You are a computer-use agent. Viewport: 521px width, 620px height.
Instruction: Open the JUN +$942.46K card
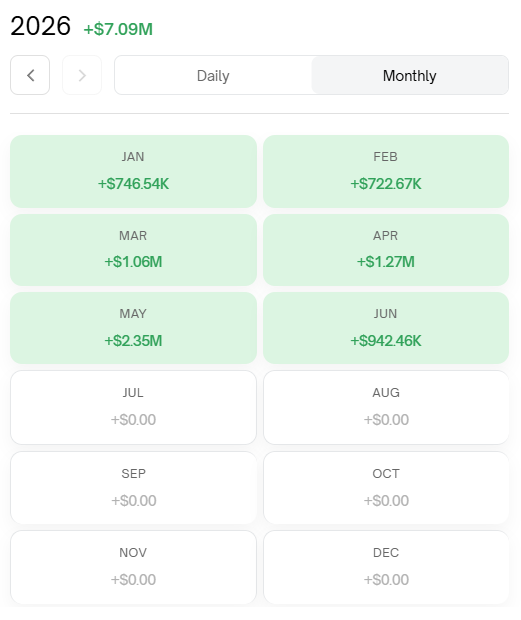pyautogui.click(x=386, y=328)
